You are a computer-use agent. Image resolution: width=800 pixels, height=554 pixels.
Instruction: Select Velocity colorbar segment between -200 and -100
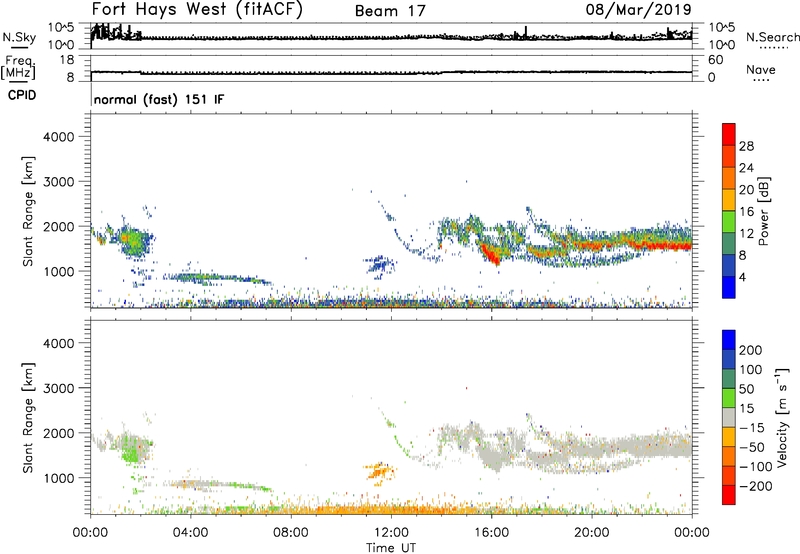pos(729,475)
